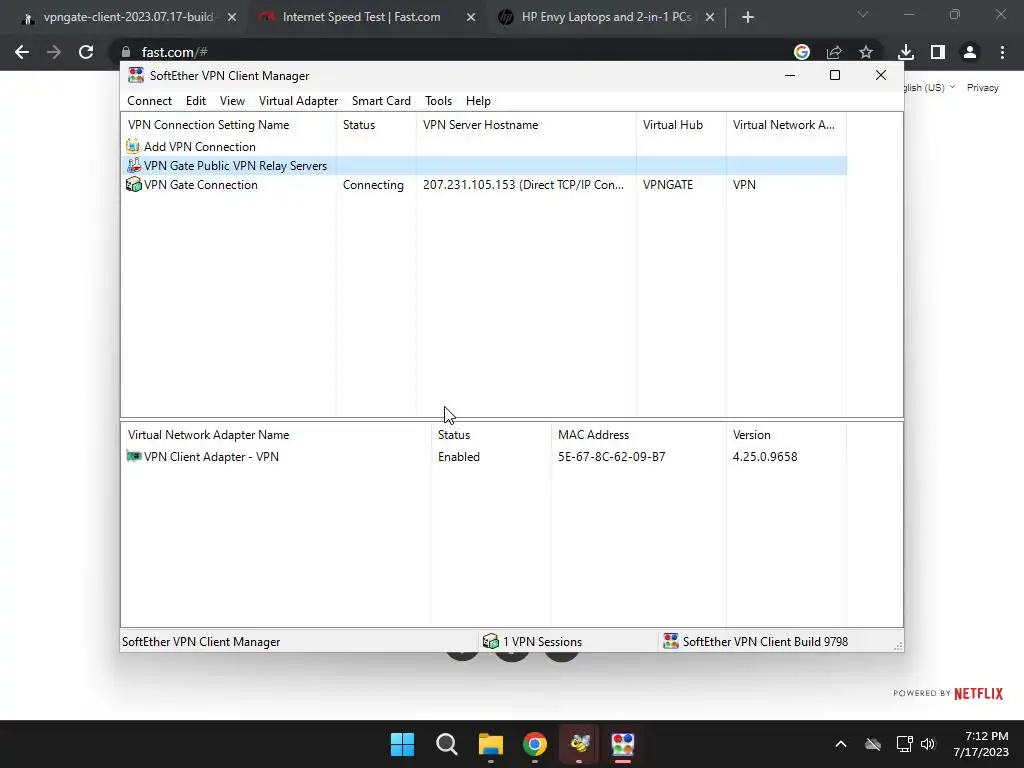Screen dimensions: 1024x768
Task: Select the VPN Client Adapter - VPN row
Action: coord(483,456)
